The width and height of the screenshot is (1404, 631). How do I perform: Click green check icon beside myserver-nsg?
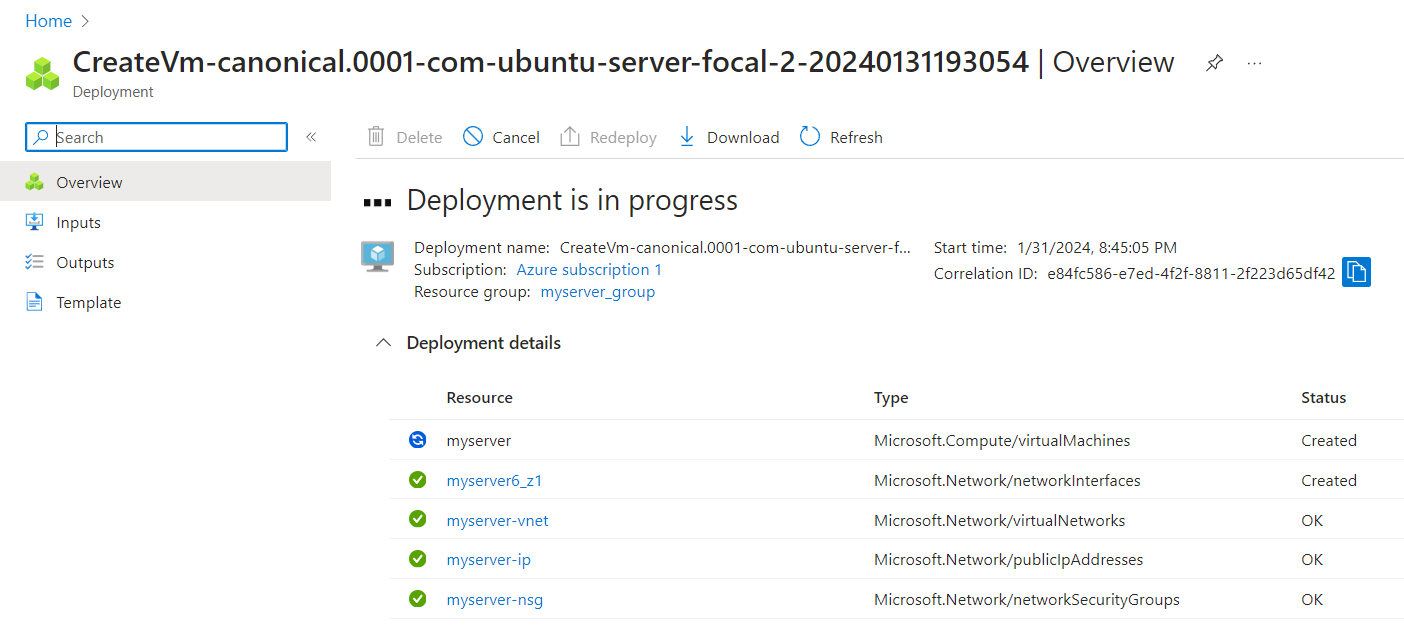pos(418,600)
